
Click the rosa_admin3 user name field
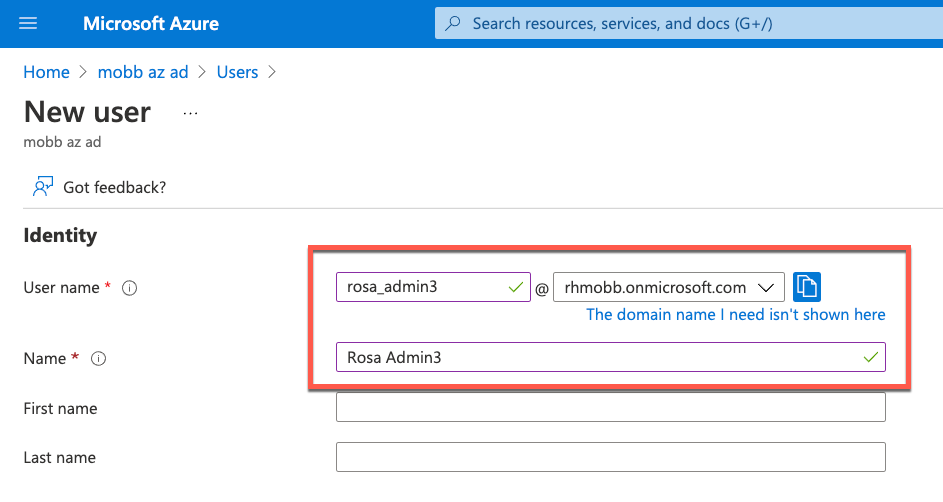pyautogui.click(x=420, y=287)
